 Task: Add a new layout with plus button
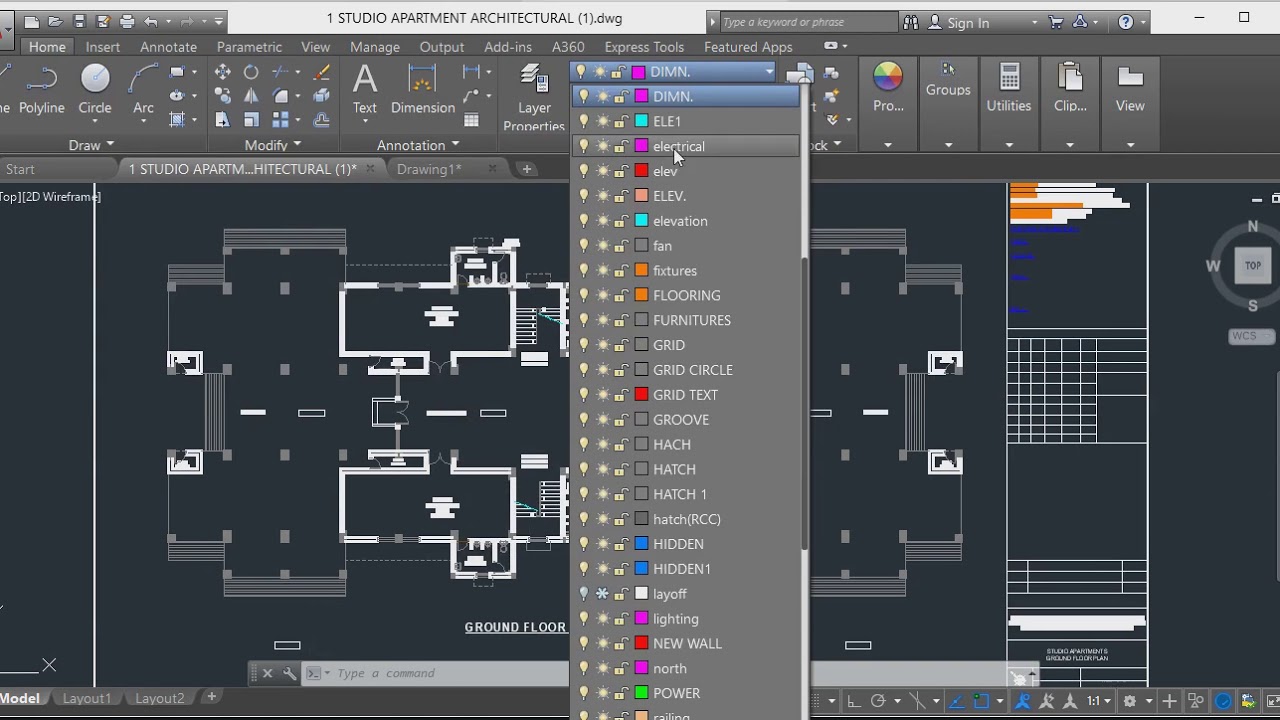211,697
